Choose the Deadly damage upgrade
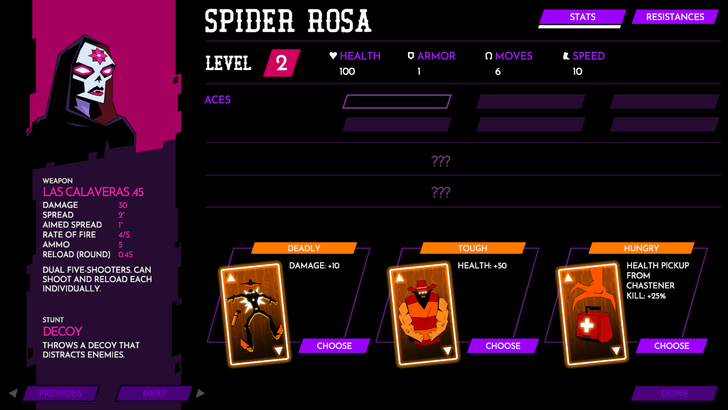The image size is (728, 410). pos(334,345)
